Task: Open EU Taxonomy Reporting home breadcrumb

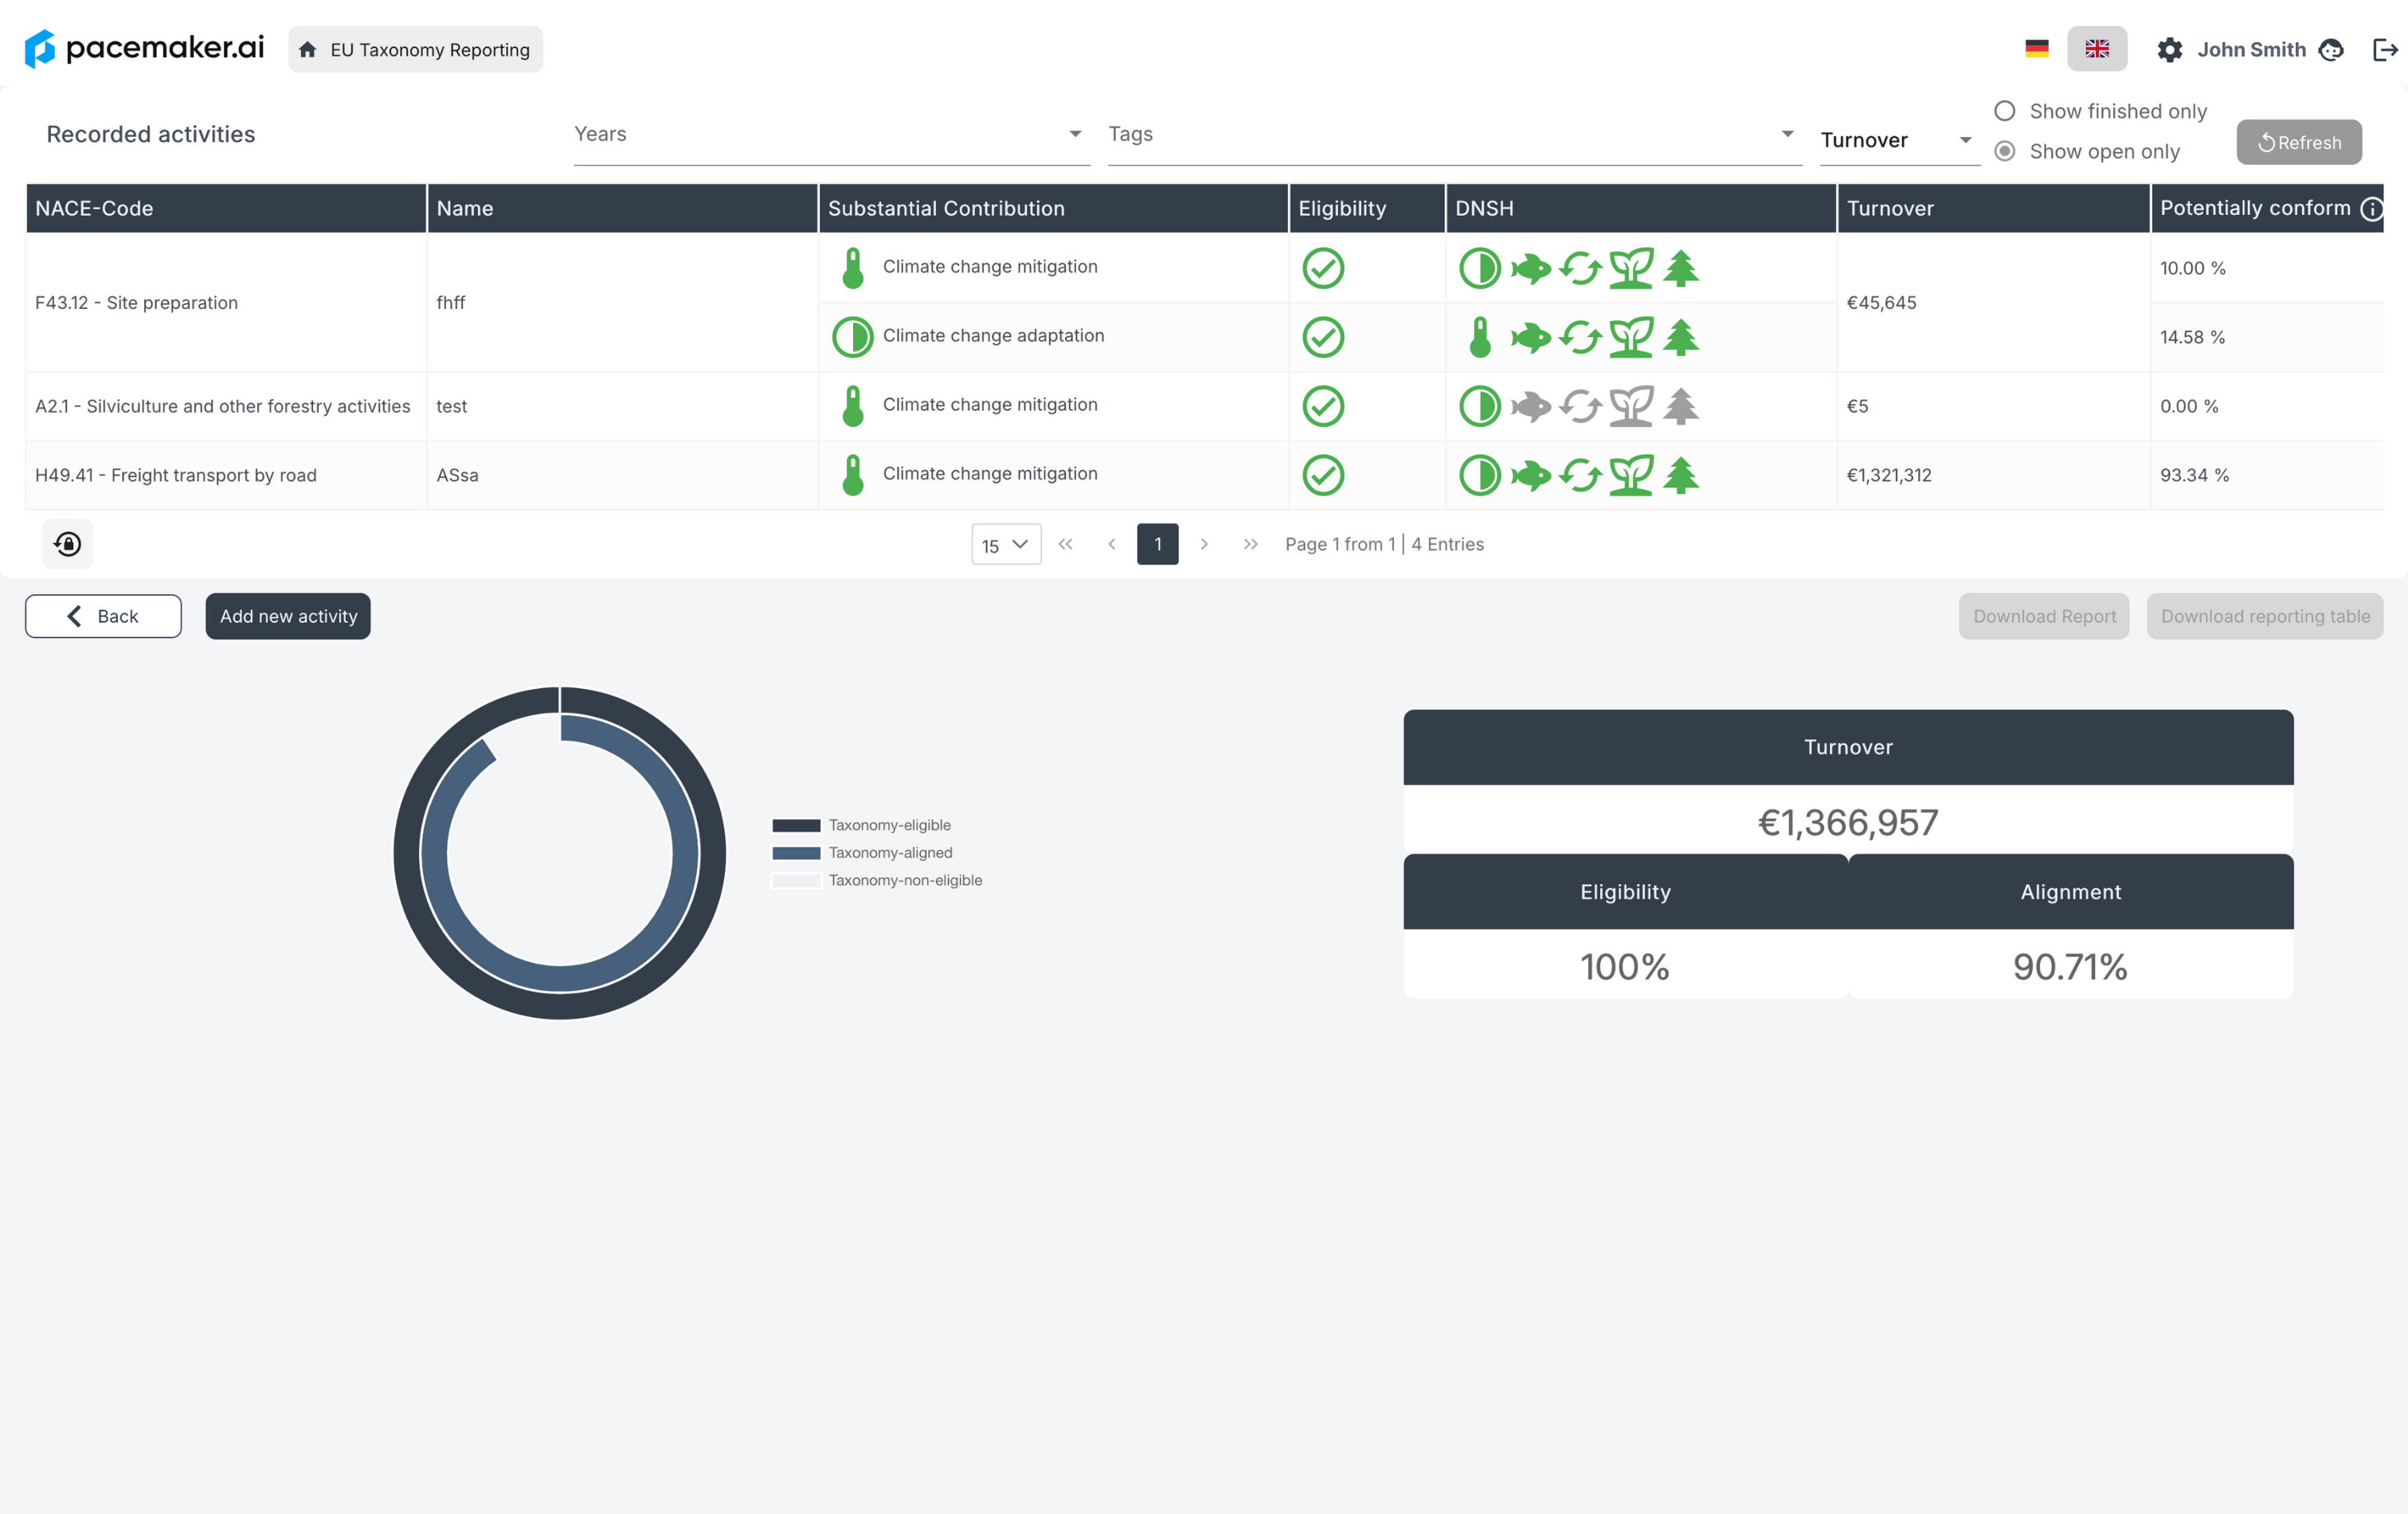Action: click(x=415, y=50)
